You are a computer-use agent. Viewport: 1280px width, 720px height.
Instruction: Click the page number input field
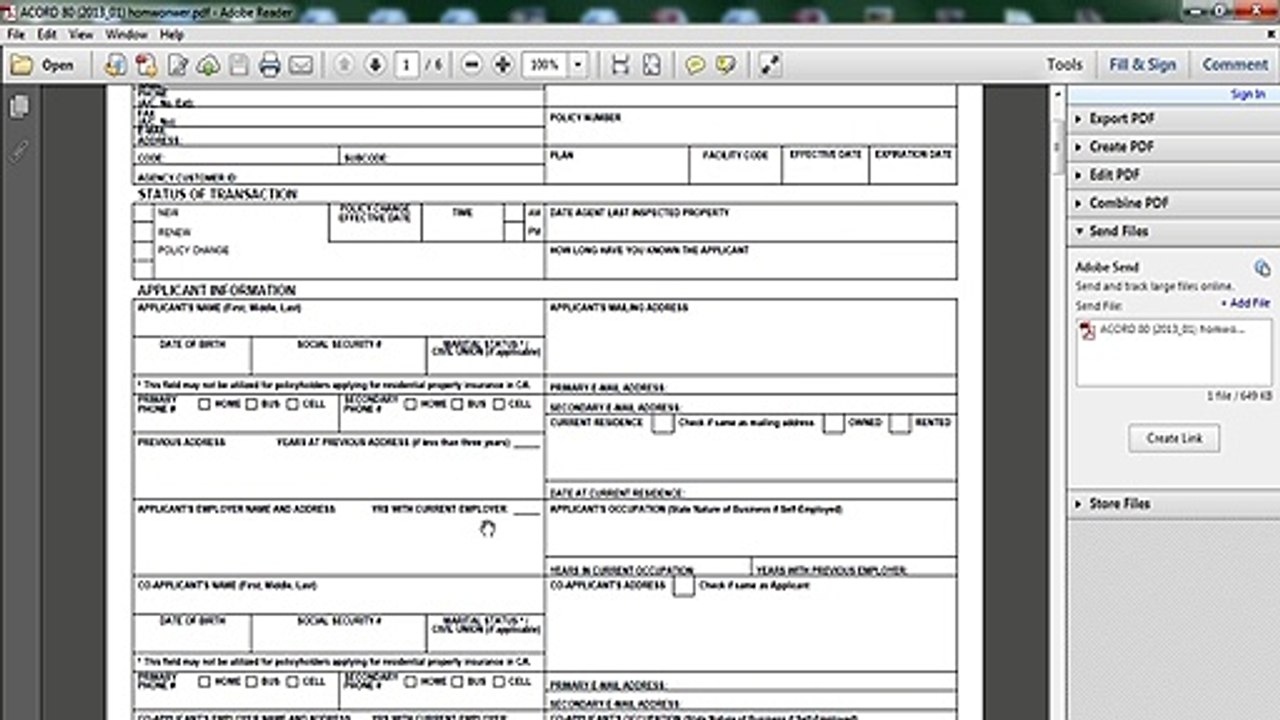tap(406, 65)
